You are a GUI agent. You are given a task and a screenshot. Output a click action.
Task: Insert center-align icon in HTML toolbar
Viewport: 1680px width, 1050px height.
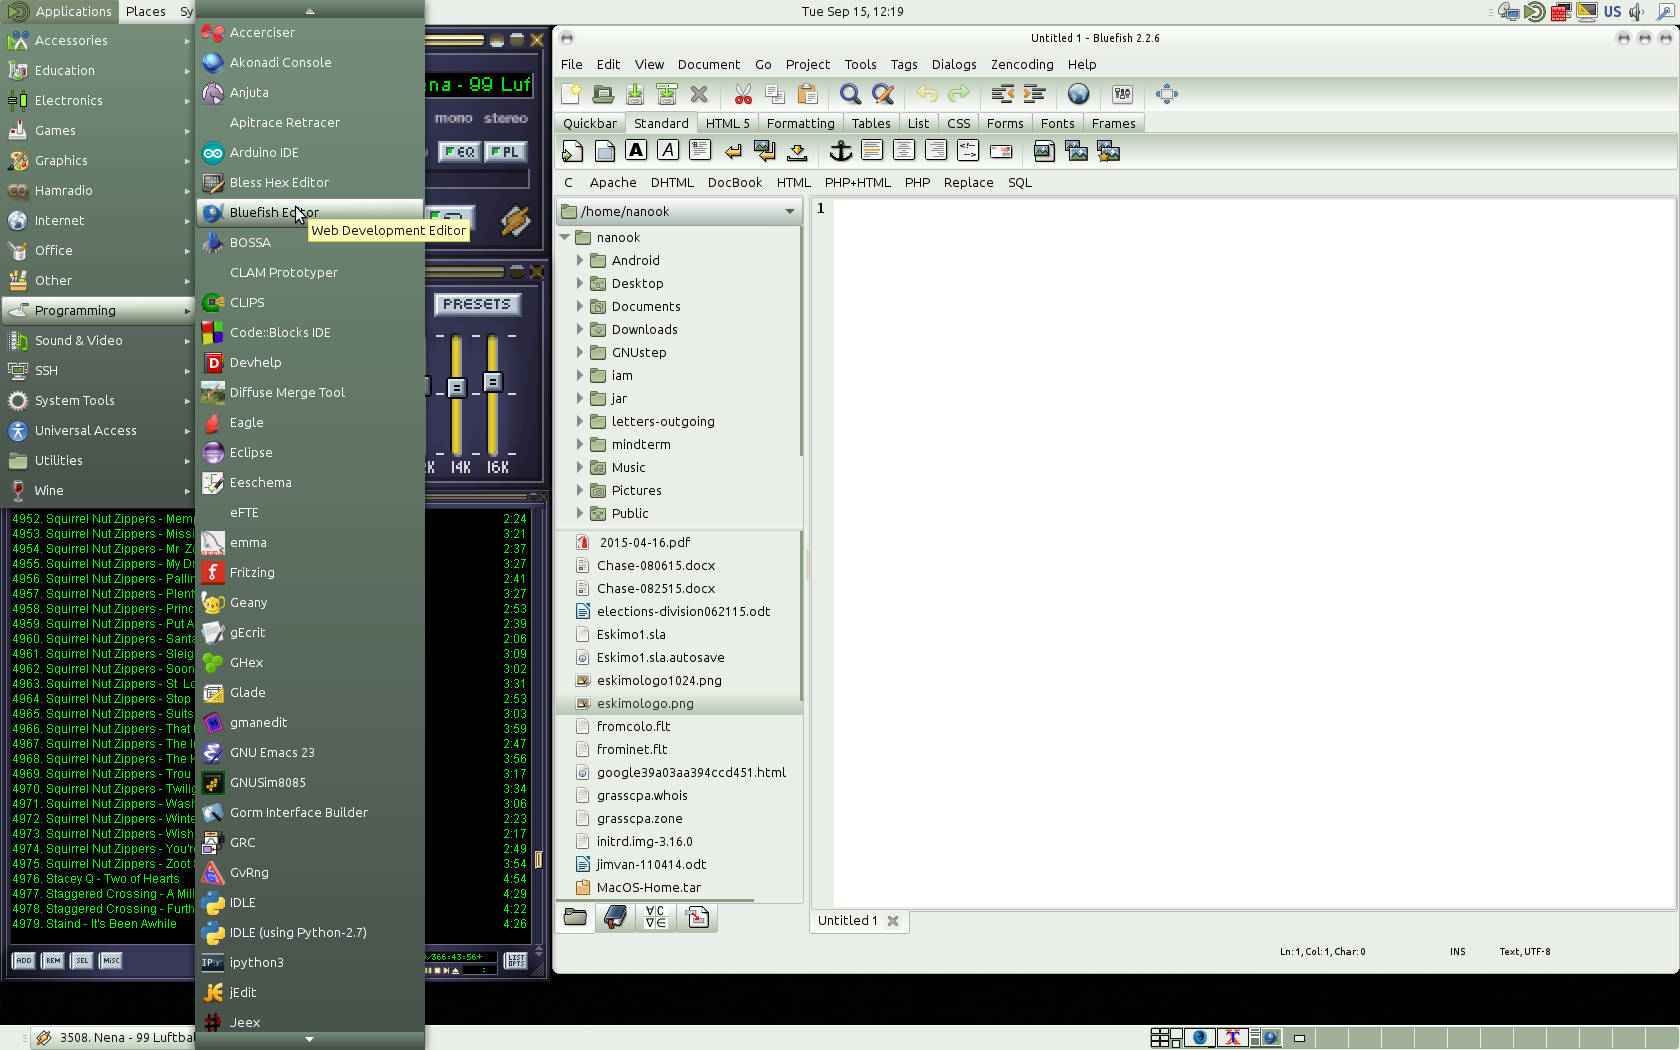(904, 151)
